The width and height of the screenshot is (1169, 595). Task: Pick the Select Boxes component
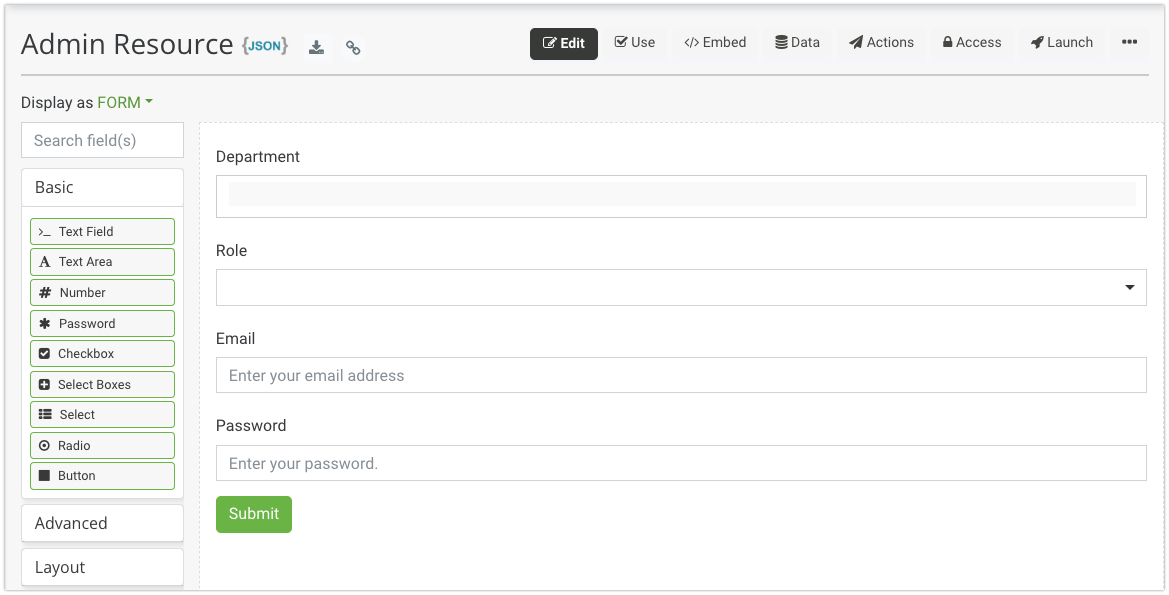pyautogui.click(x=102, y=385)
